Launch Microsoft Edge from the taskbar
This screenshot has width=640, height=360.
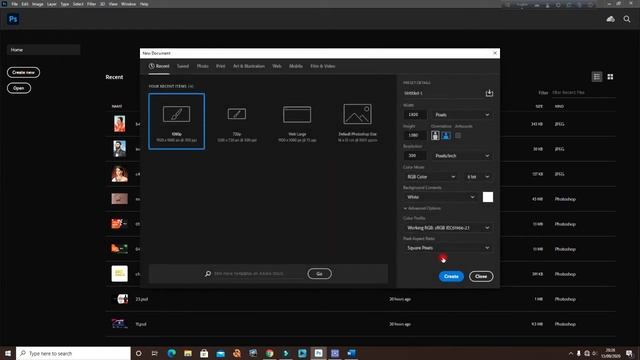(171, 353)
